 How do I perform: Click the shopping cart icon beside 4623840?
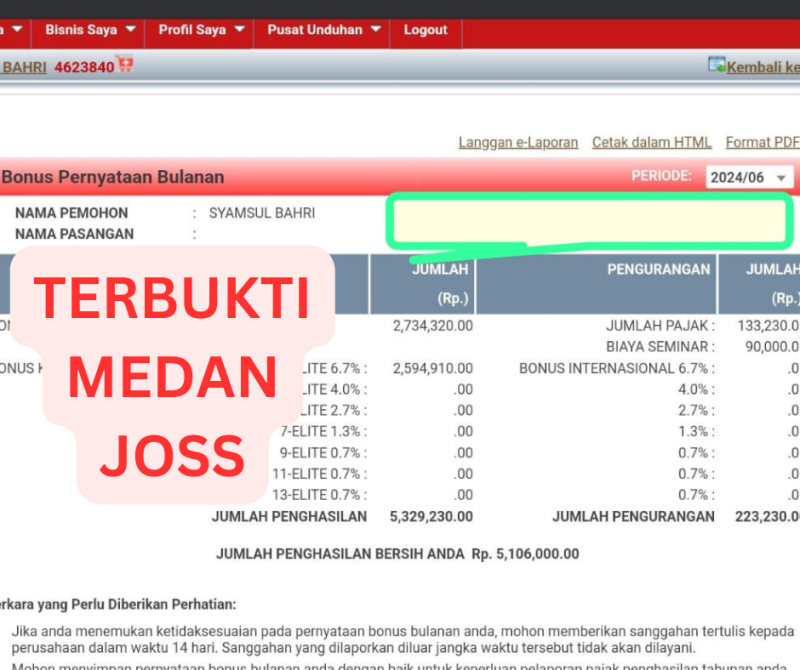(125, 66)
